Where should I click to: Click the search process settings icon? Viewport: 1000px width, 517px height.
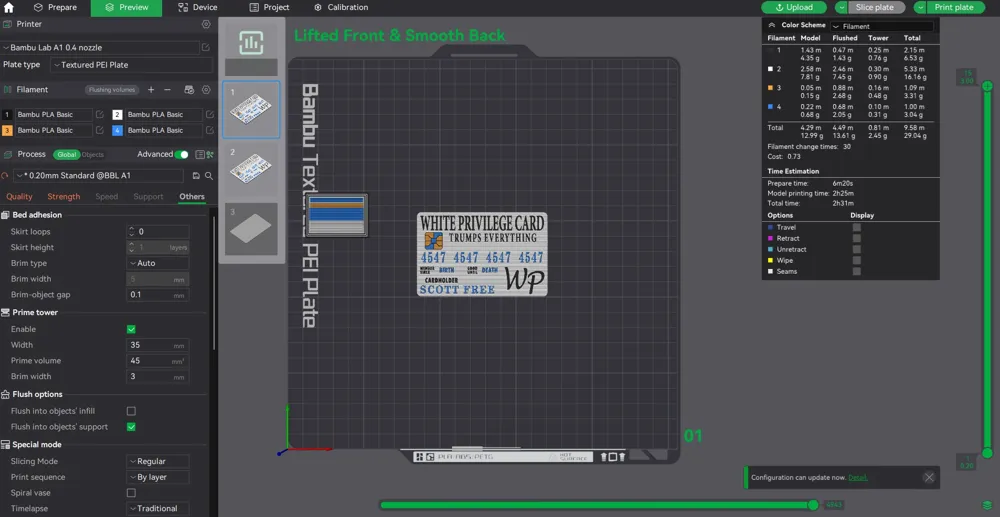tap(208, 175)
